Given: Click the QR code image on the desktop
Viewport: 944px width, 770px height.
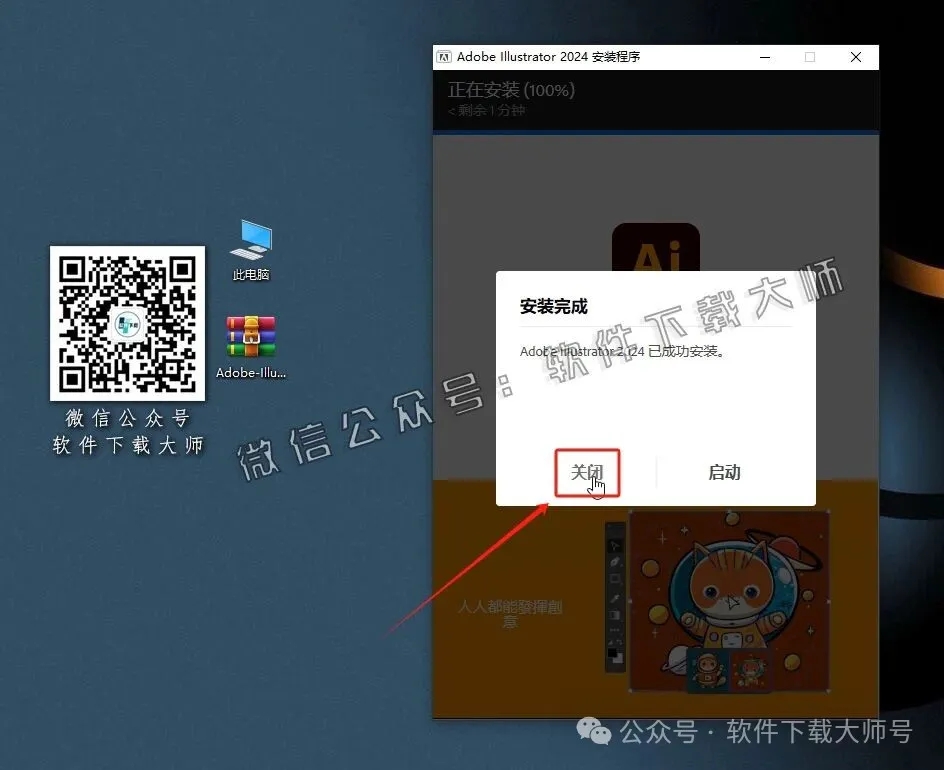Looking at the screenshot, I should 127,323.
